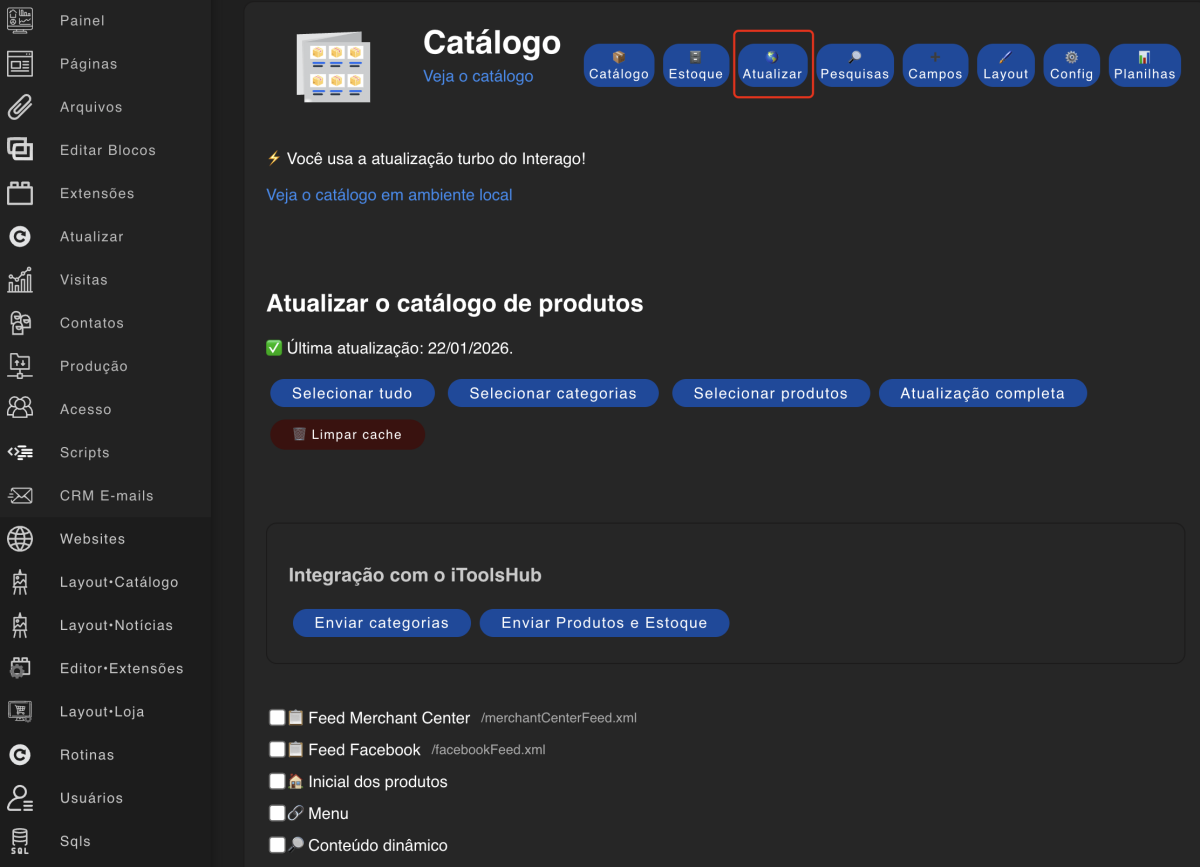This screenshot has height=867, width=1200.
Task: Select the Painel dashboard icon
Action: [x=20, y=20]
